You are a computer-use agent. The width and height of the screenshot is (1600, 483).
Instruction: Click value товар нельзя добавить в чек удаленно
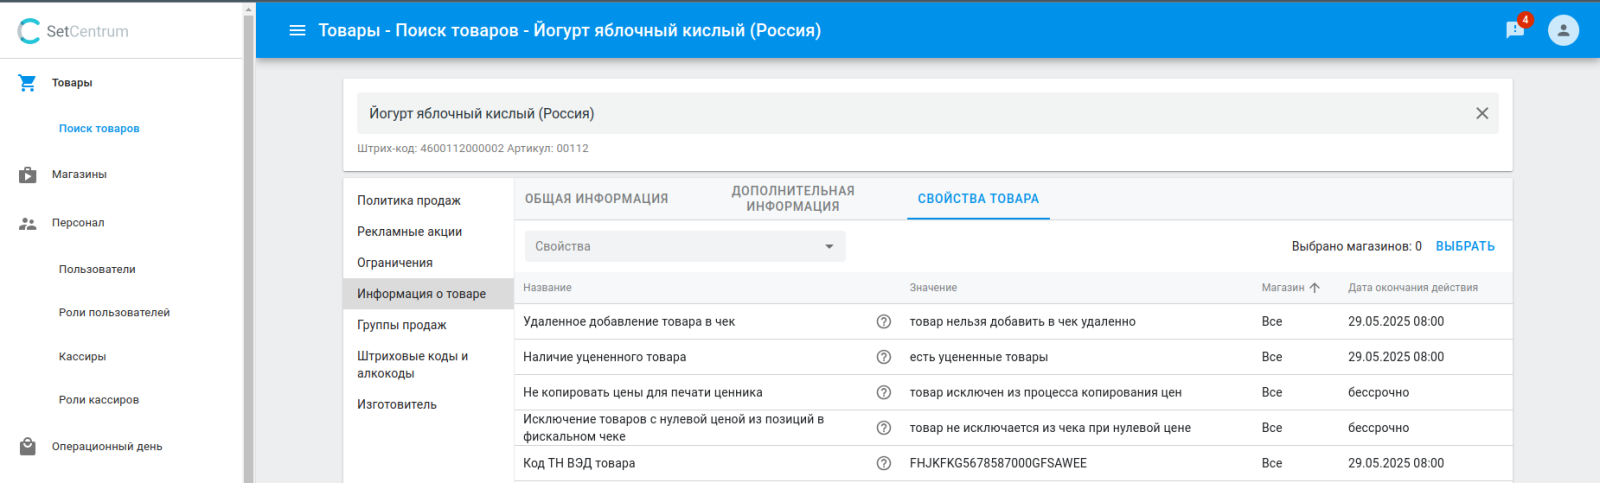(x=1022, y=321)
